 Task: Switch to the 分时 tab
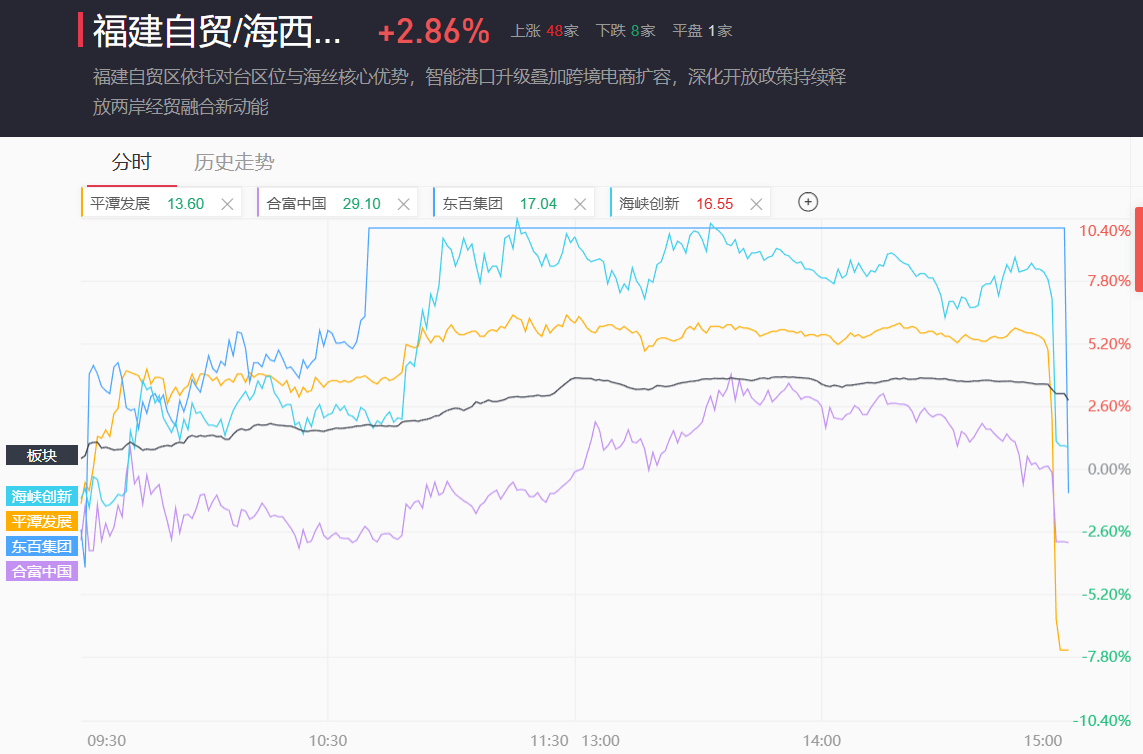131,163
